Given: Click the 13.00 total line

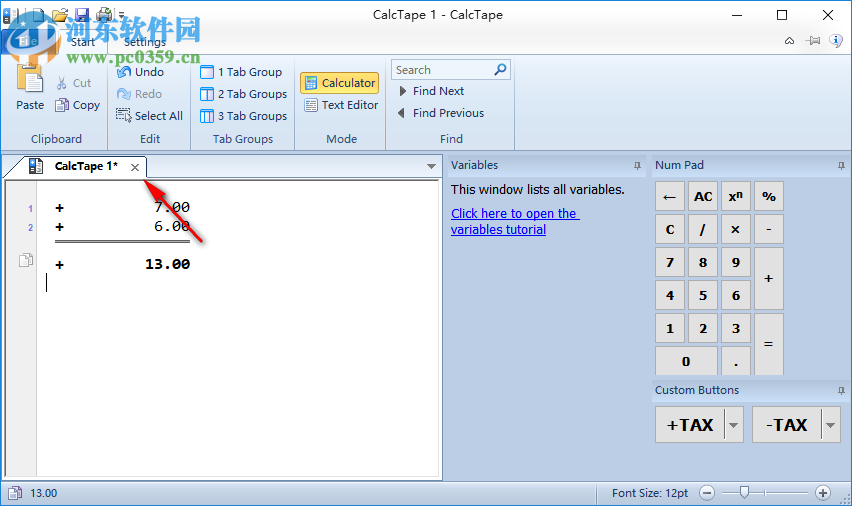Looking at the screenshot, I should (x=123, y=264).
